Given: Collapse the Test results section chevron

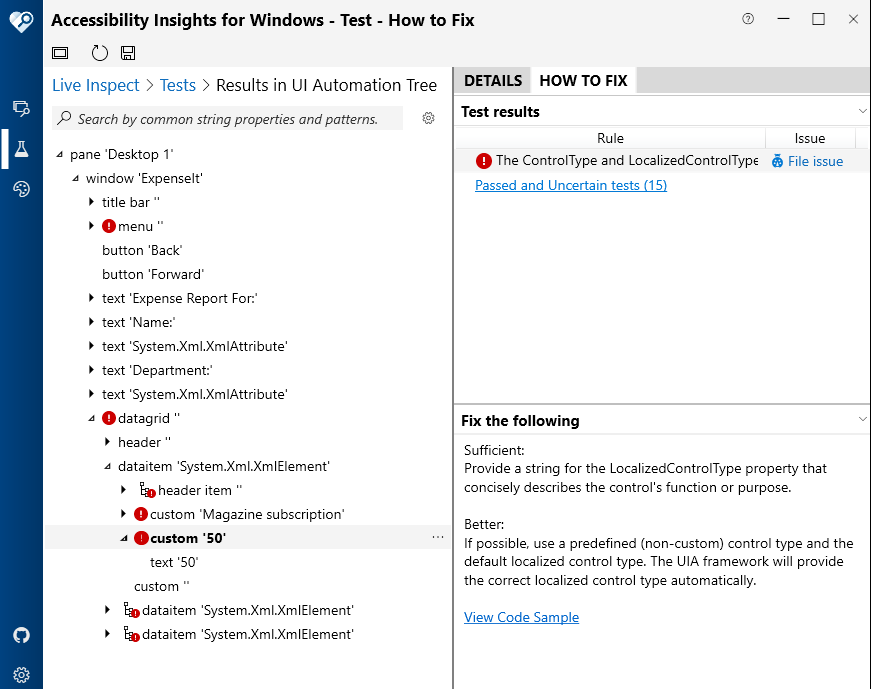Looking at the screenshot, I should pyautogui.click(x=862, y=111).
